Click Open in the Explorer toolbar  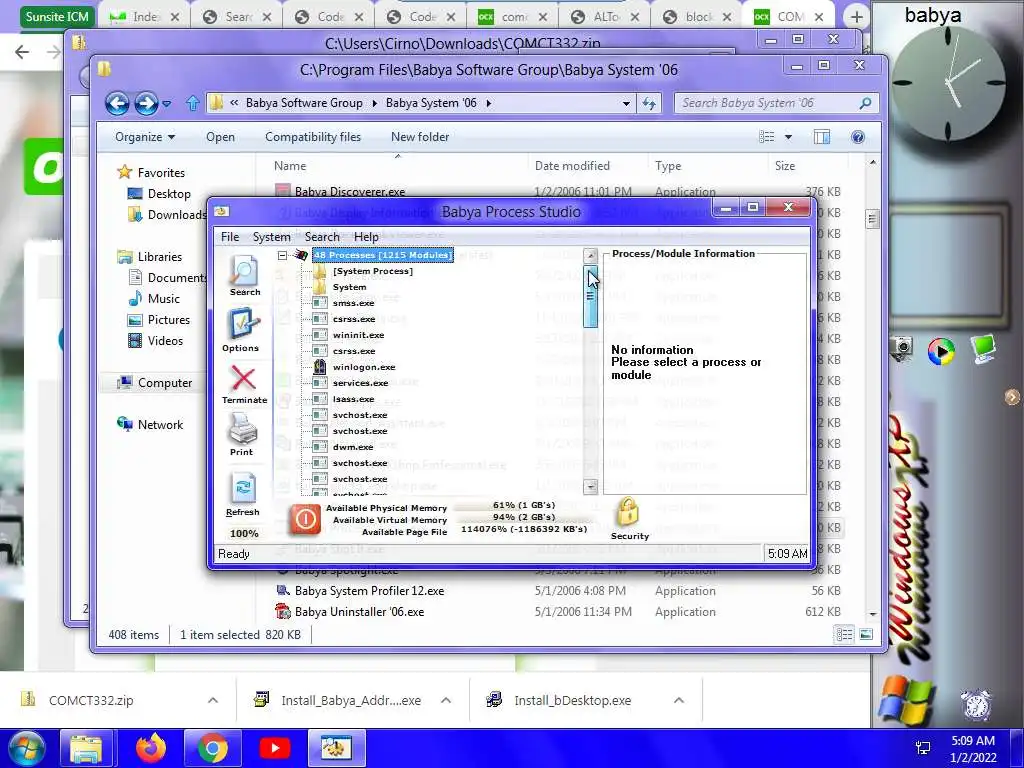click(x=220, y=137)
